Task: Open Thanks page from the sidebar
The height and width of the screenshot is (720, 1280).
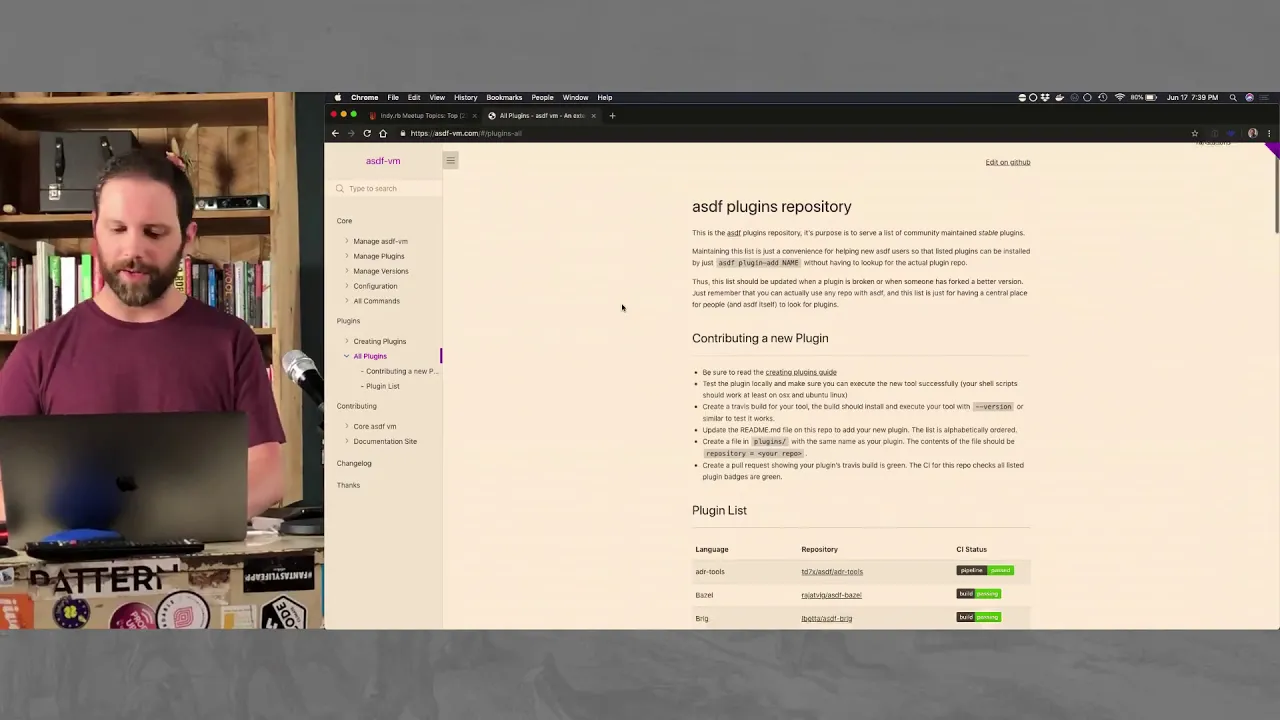Action: (x=348, y=485)
